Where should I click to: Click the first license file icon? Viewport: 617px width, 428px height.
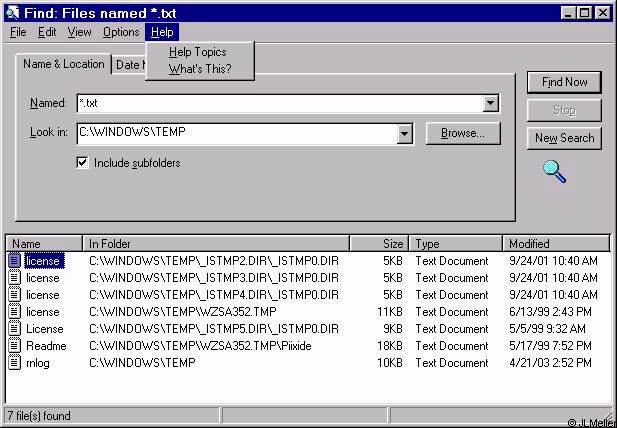pyautogui.click(x=14, y=261)
